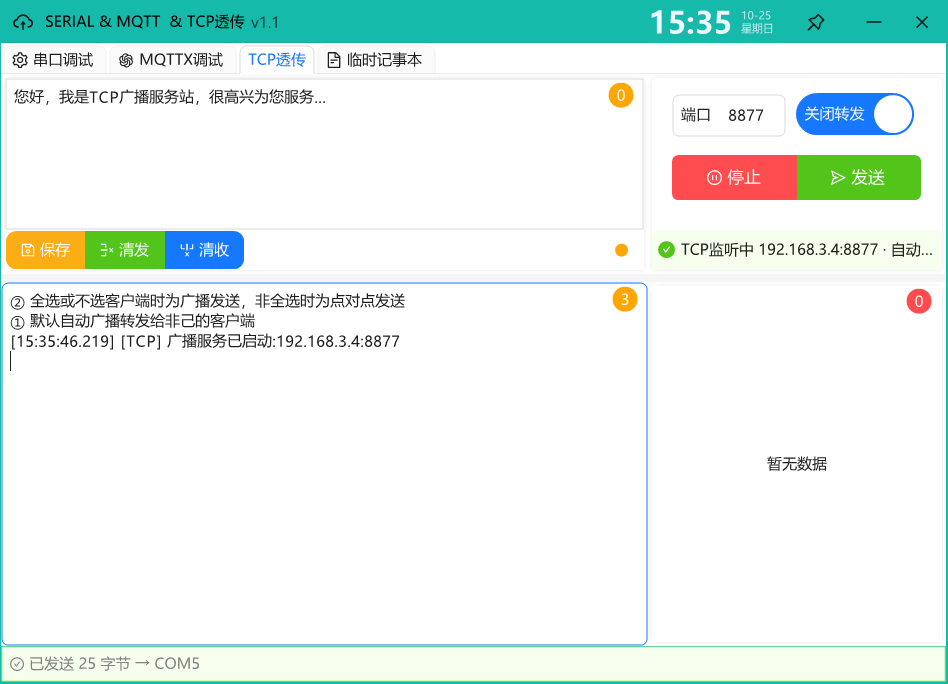
Task: Click the 已发送 25 字节 → COM5 status message
Action: coord(114,664)
